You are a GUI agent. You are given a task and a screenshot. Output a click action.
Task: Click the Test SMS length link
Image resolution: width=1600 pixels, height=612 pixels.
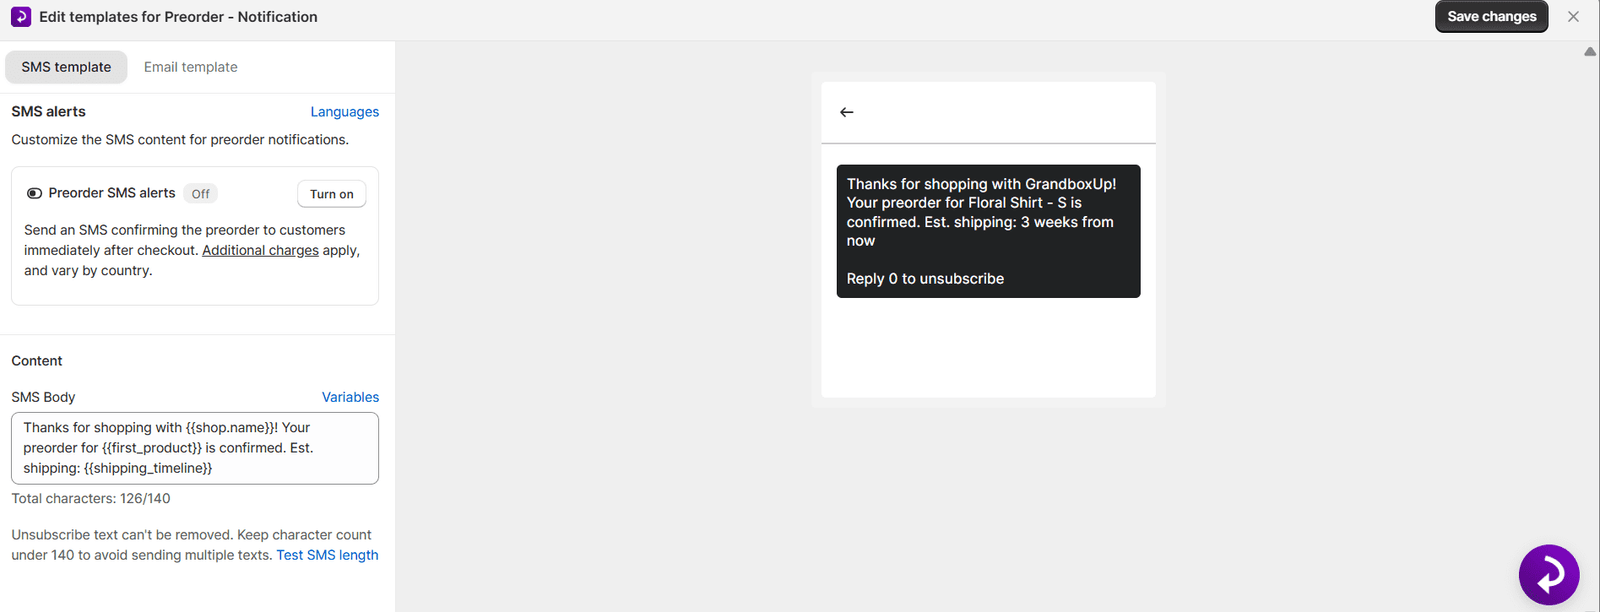(327, 555)
